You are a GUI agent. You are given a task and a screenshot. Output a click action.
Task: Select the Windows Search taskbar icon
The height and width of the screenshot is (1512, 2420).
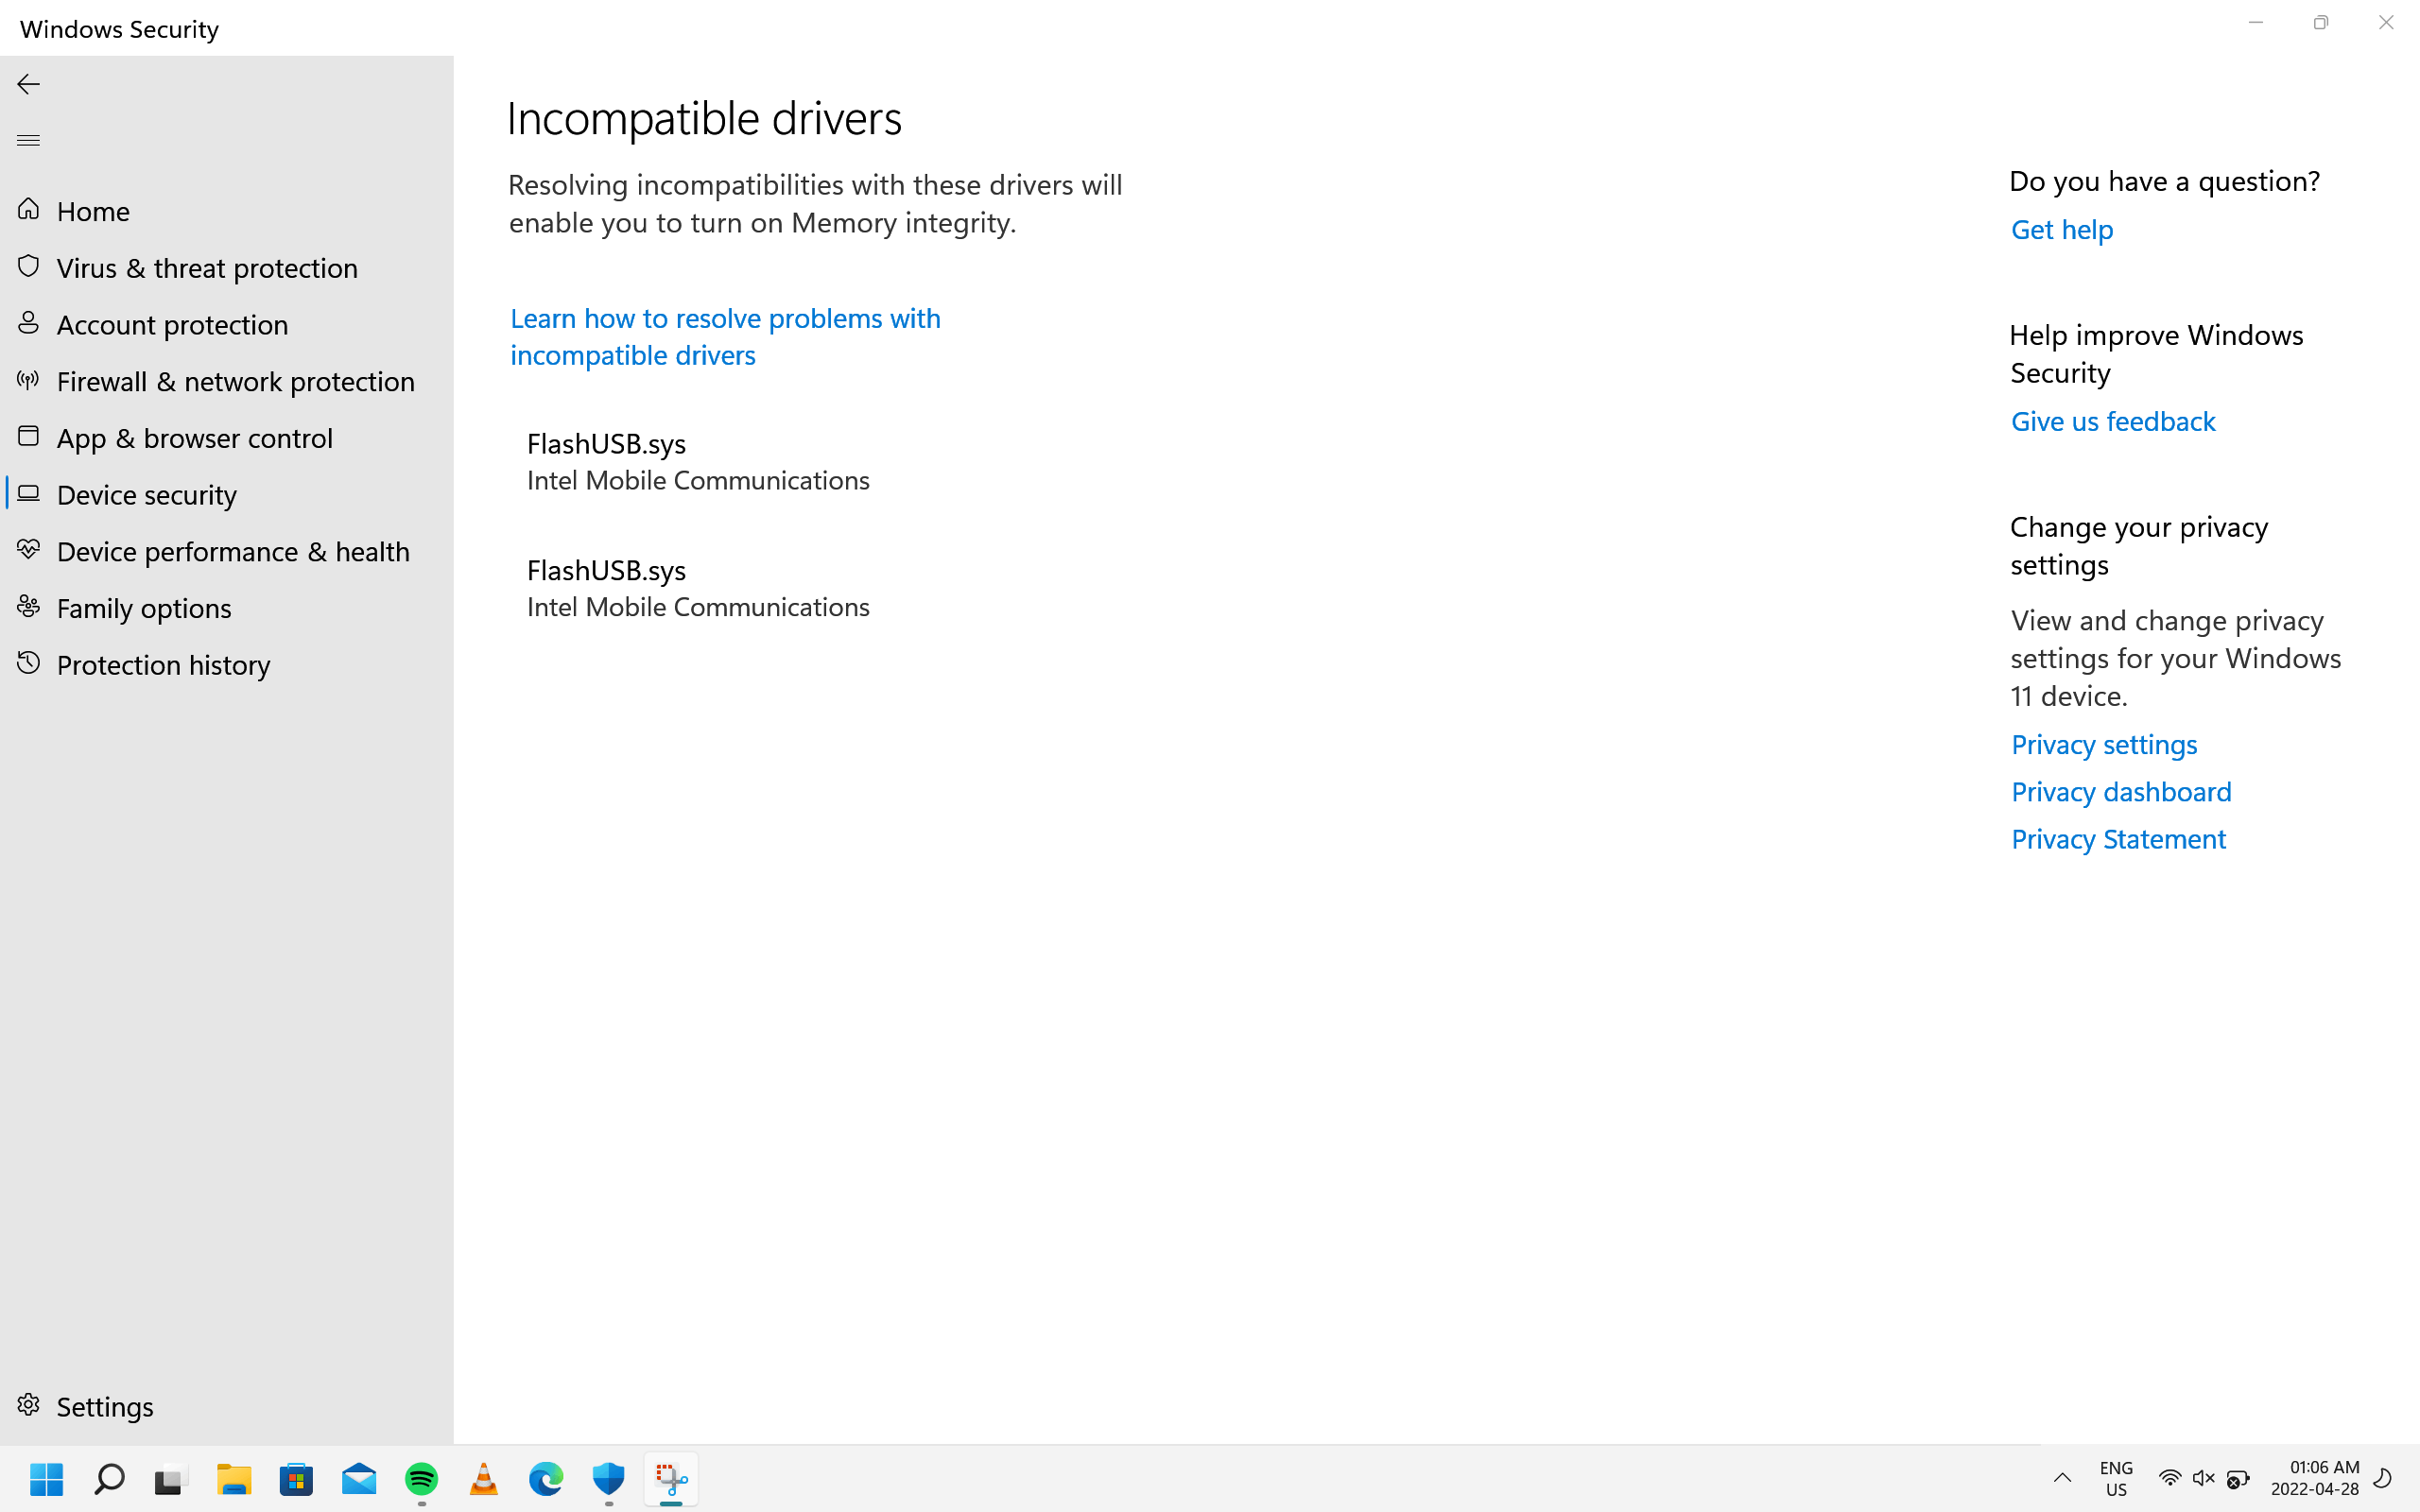pyautogui.click(x=108, y=1481)
